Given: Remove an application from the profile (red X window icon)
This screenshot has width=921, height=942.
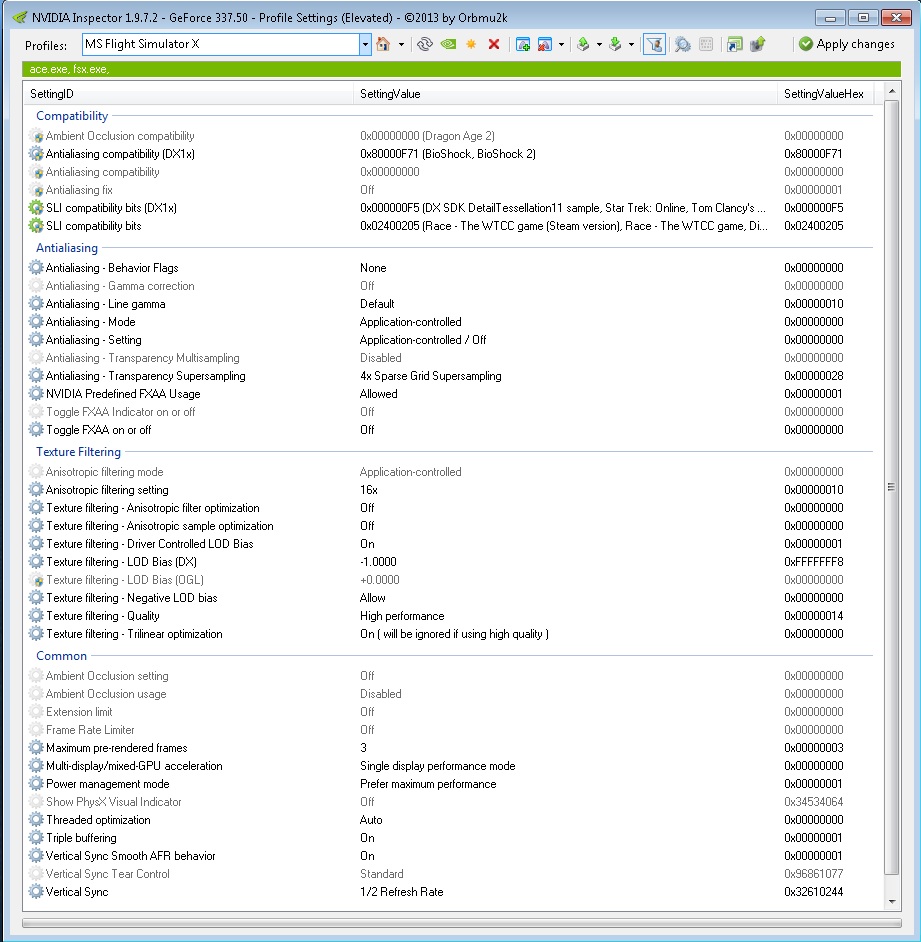Looking at the screenshot, I should [545, 44].
